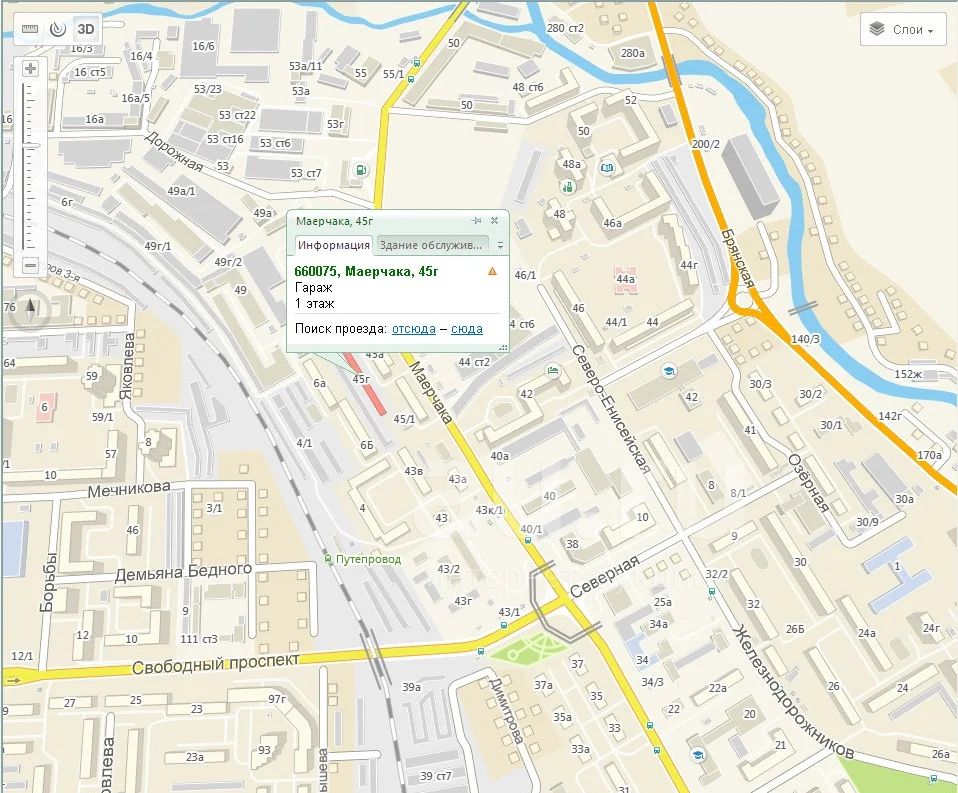Select the ruler distance measurement tool

(30, 29)
